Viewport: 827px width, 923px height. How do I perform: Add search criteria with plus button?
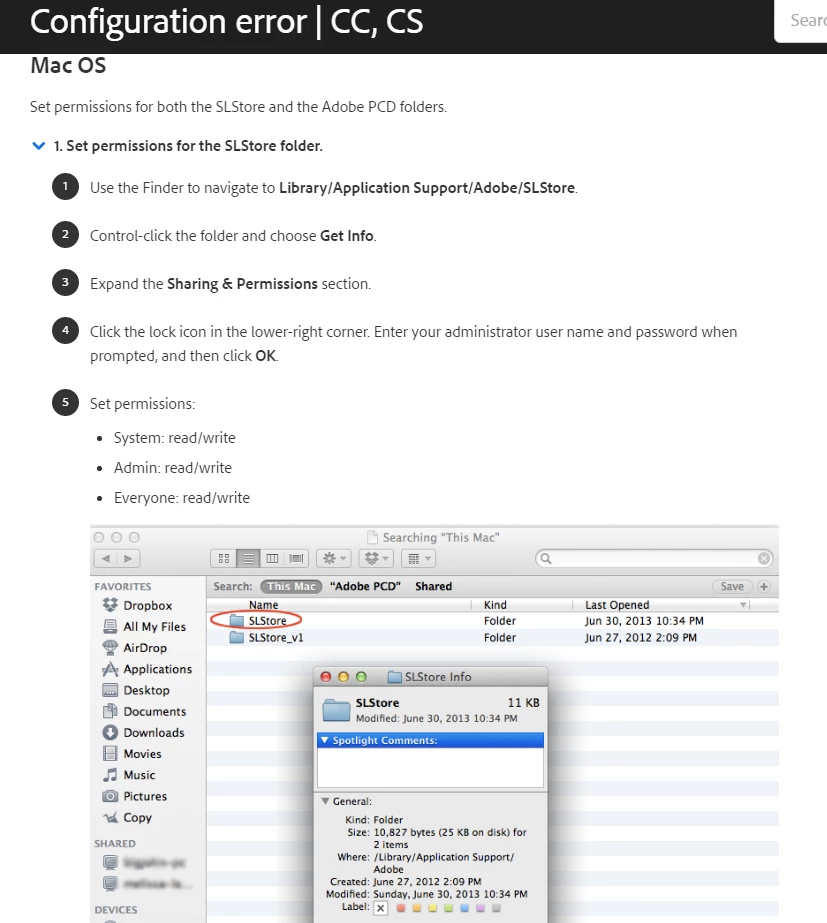tap(764, 586)
